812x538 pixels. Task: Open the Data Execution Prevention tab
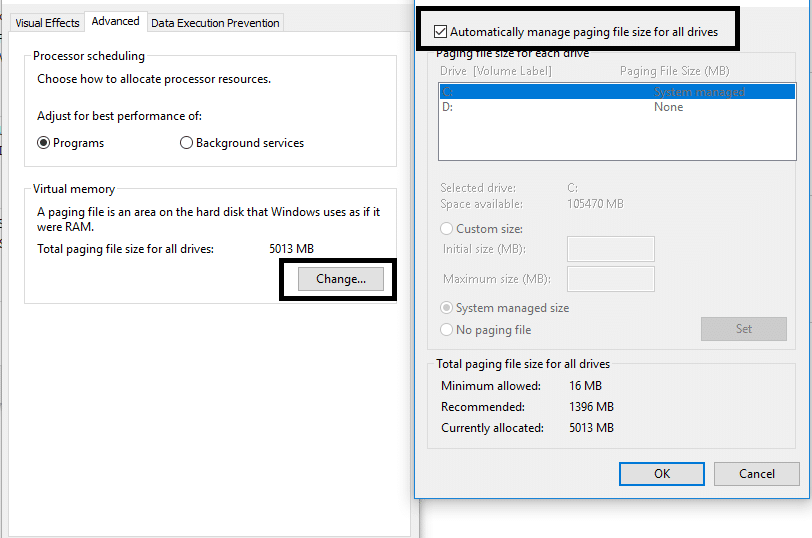pos(215,23)
